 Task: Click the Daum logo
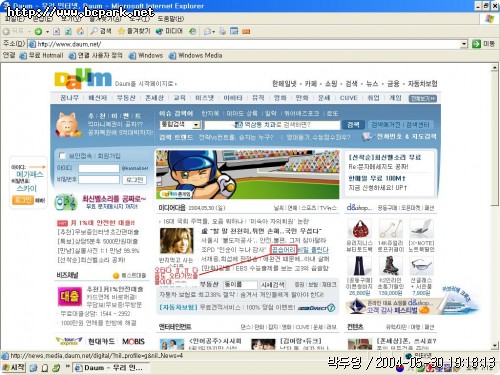[x=83, y=79]
